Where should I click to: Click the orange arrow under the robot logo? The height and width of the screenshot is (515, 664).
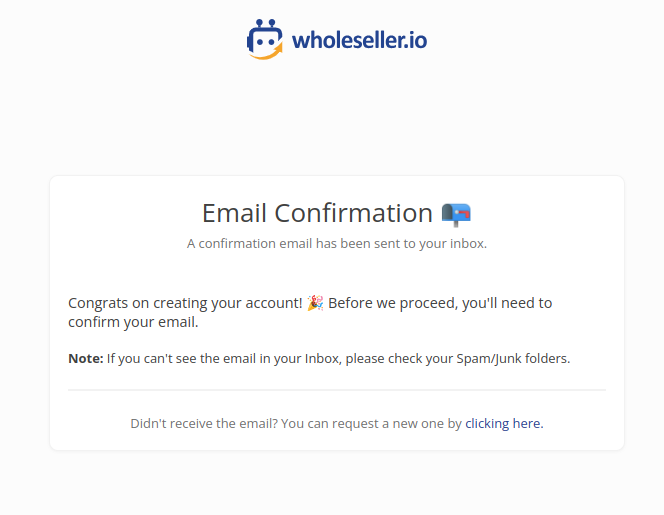pyautogui.click(x=266, y=53)
